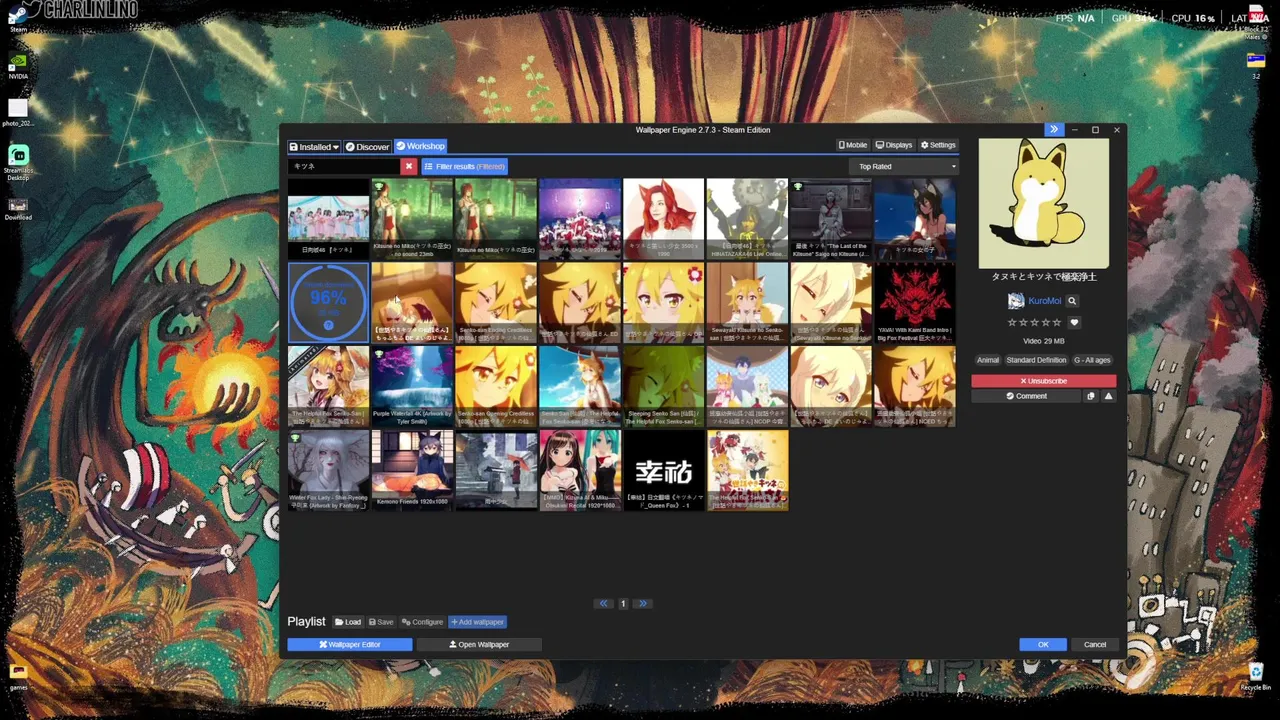Confirm with the OK button
The image size is (1280, 720).
(x=1043, y=645)
